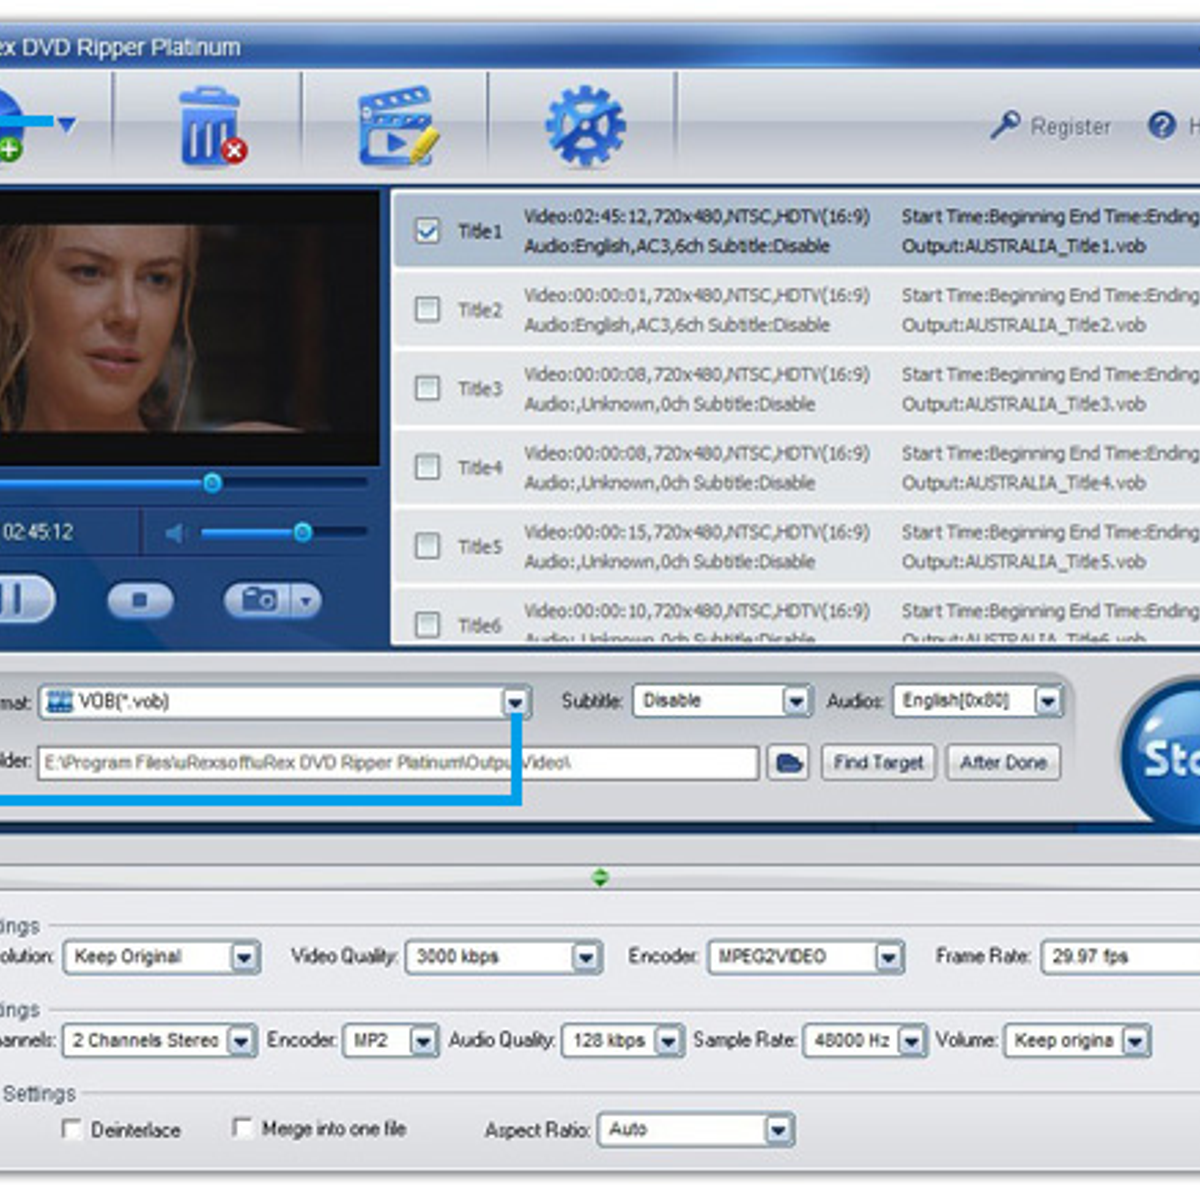1200x1200 pixels.
Task: Uncheck the Title1 checkbox
Action: 427,231
